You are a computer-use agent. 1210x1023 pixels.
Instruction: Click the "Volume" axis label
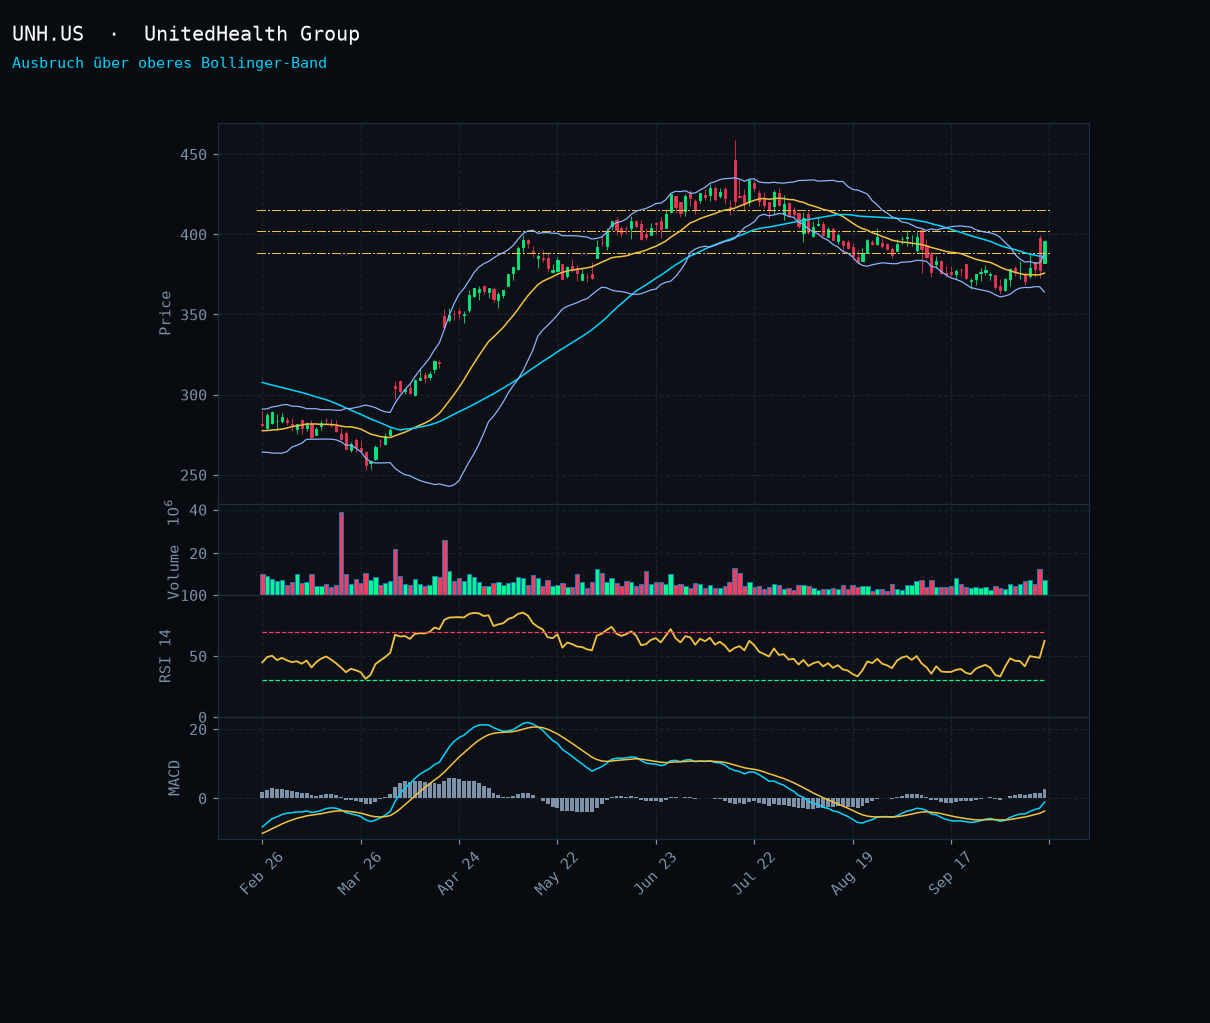tap(174, 572)
